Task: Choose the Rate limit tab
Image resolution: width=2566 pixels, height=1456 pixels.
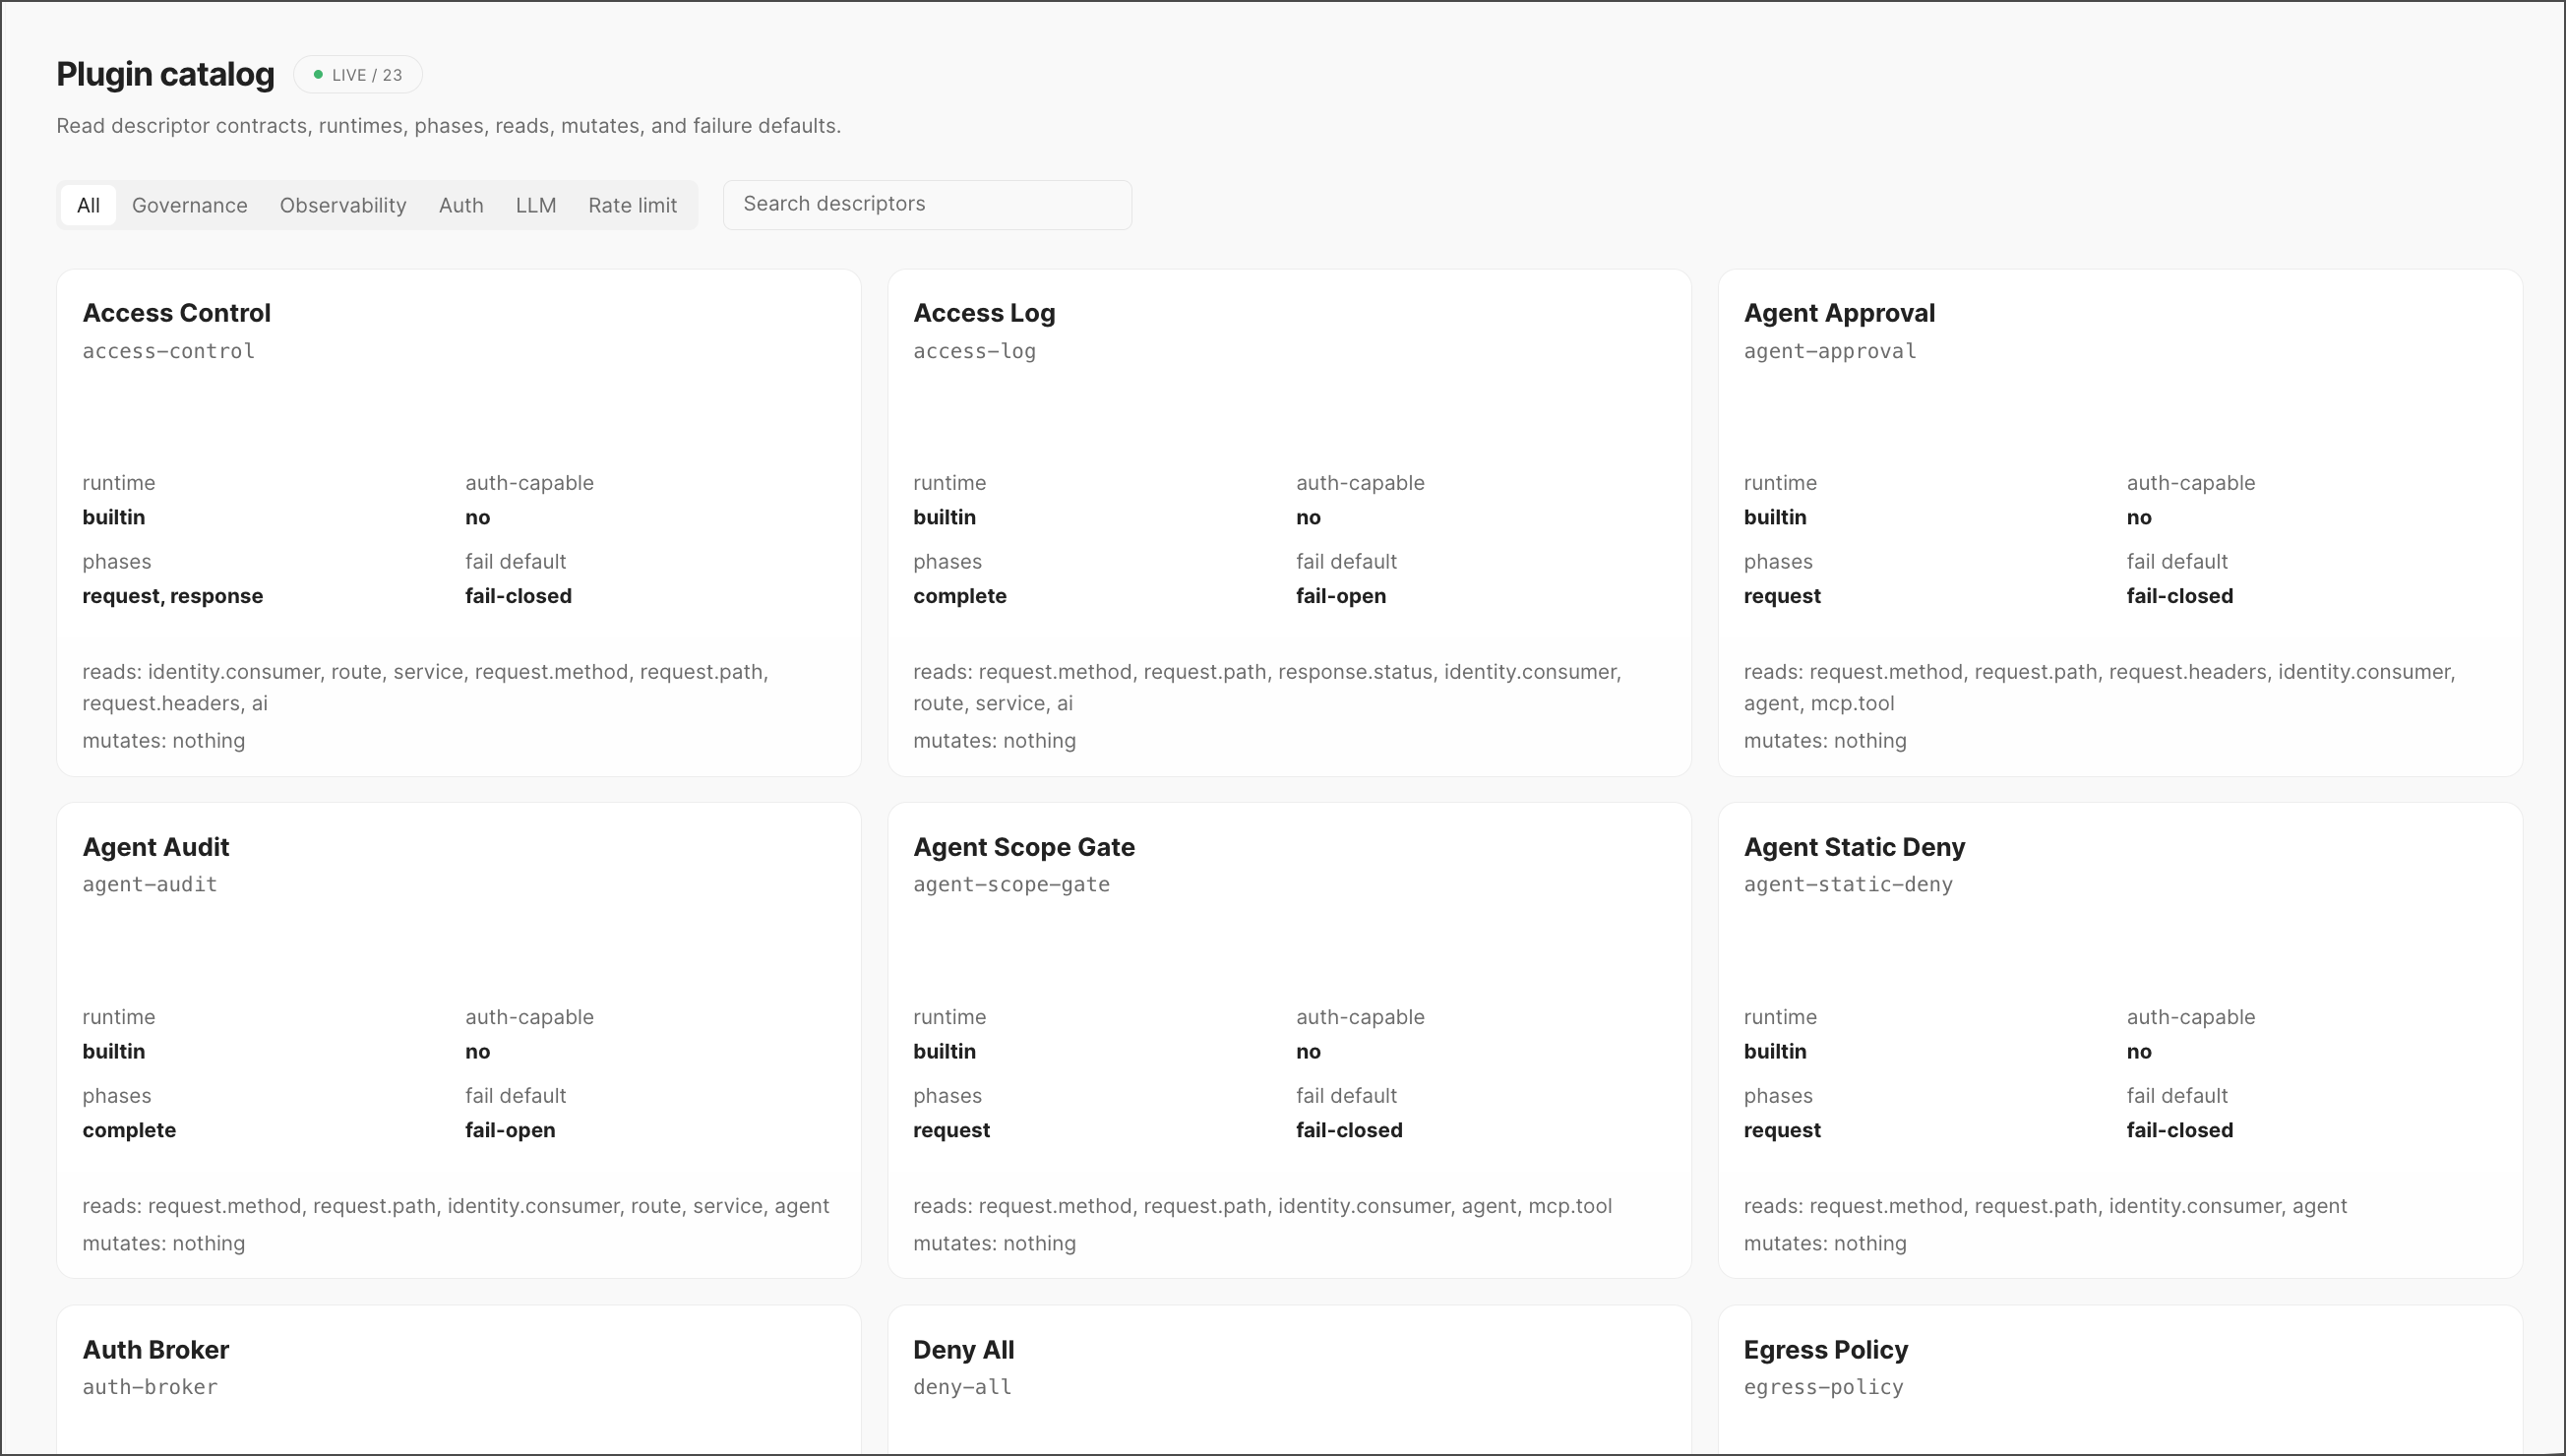Action: pyautogui.click(x=633, y=205)
